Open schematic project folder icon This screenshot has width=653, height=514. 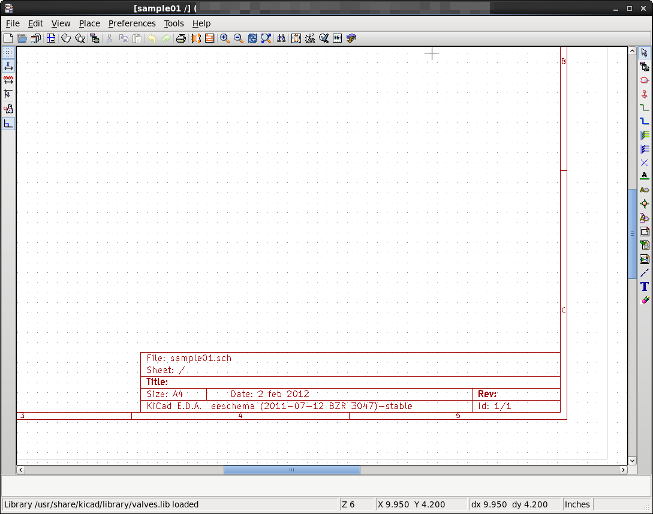(x=22, y=38)
